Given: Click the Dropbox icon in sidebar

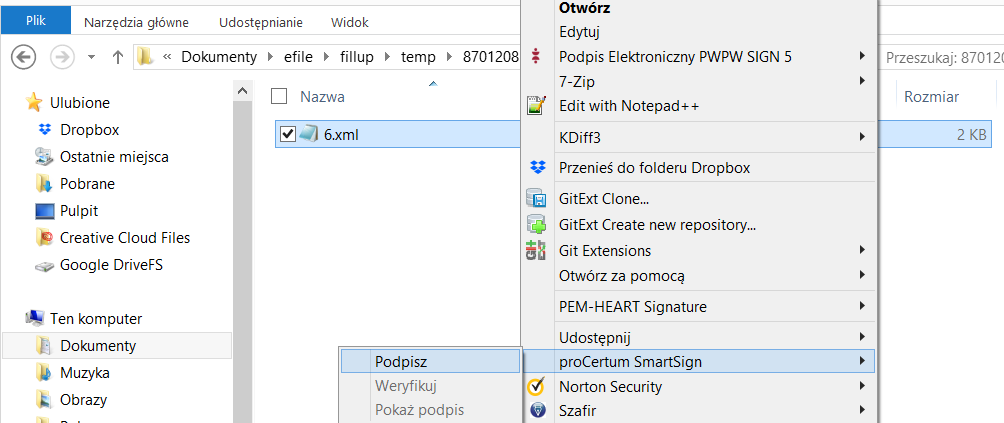Looking at the screenshot, I should [x=44, y=130].
